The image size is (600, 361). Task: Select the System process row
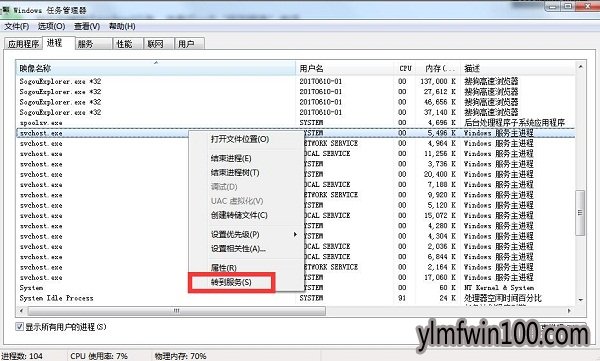pyautogui.click(x=295, y=287)
